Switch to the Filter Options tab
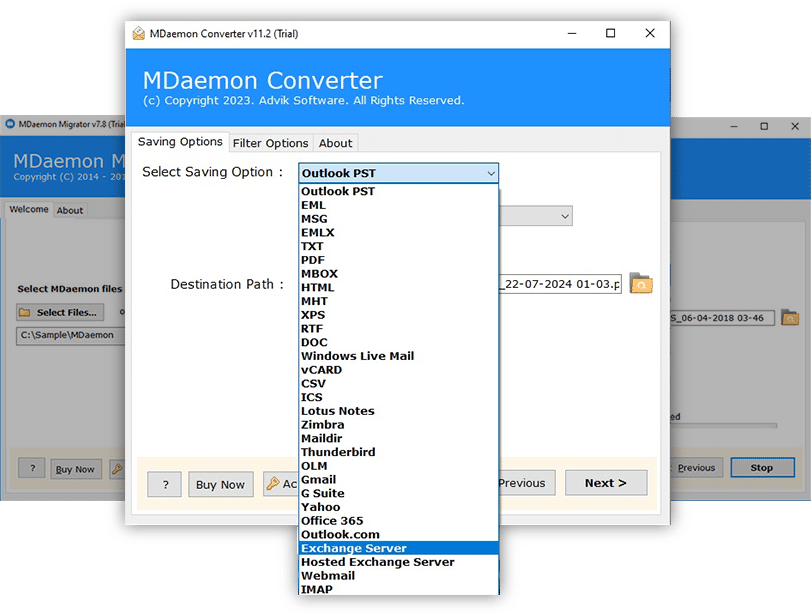811x616 pixels. coord(271,143)
